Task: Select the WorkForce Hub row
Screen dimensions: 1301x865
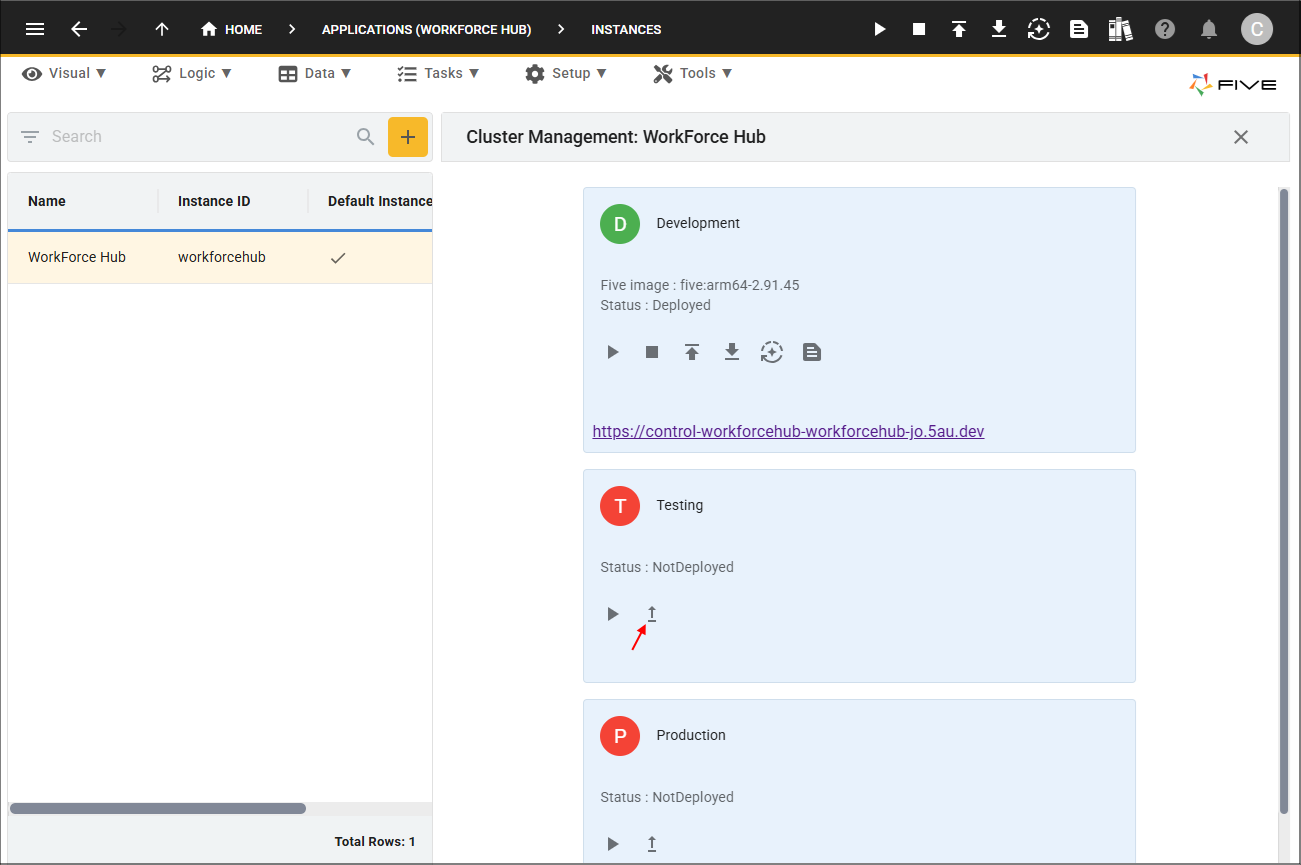Action: (x=220, y=257)
